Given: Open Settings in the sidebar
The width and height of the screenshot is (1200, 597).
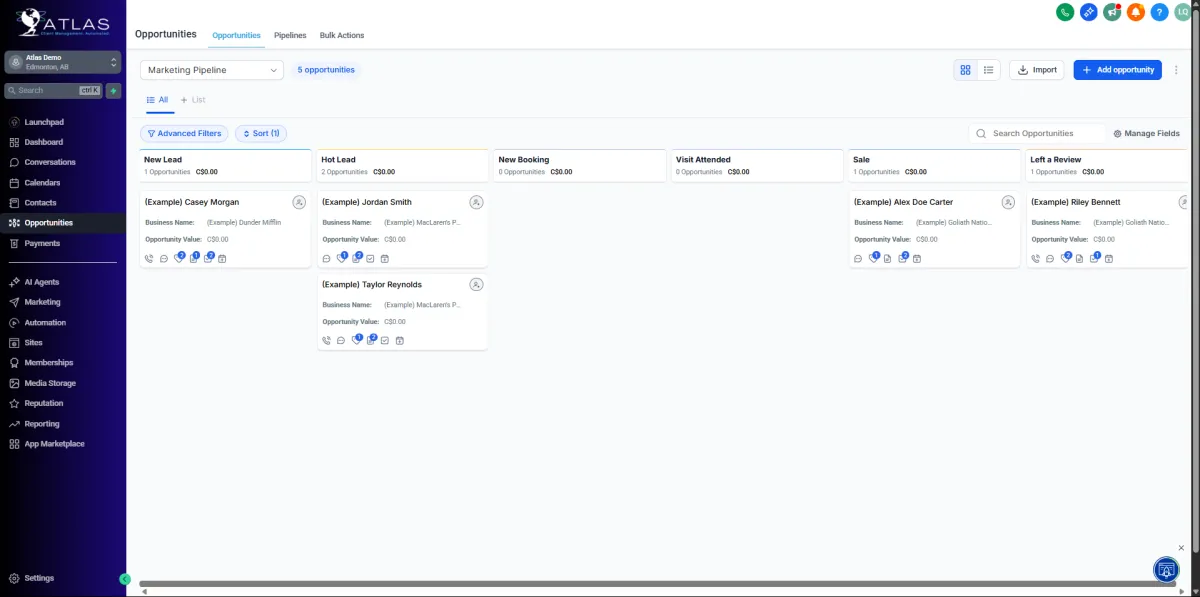Looking at the screenshot, I should pos(40,578).
